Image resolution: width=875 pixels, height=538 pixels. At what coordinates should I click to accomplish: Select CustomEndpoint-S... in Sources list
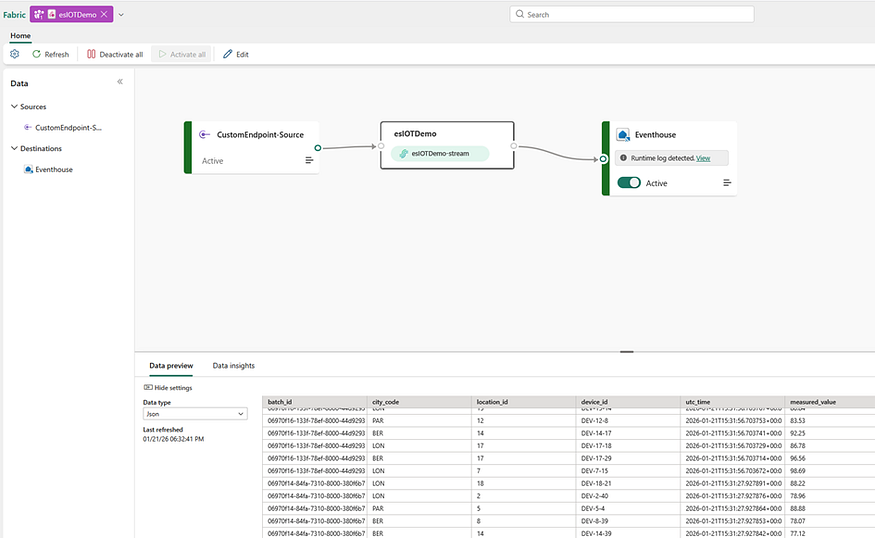coord(63,128)
